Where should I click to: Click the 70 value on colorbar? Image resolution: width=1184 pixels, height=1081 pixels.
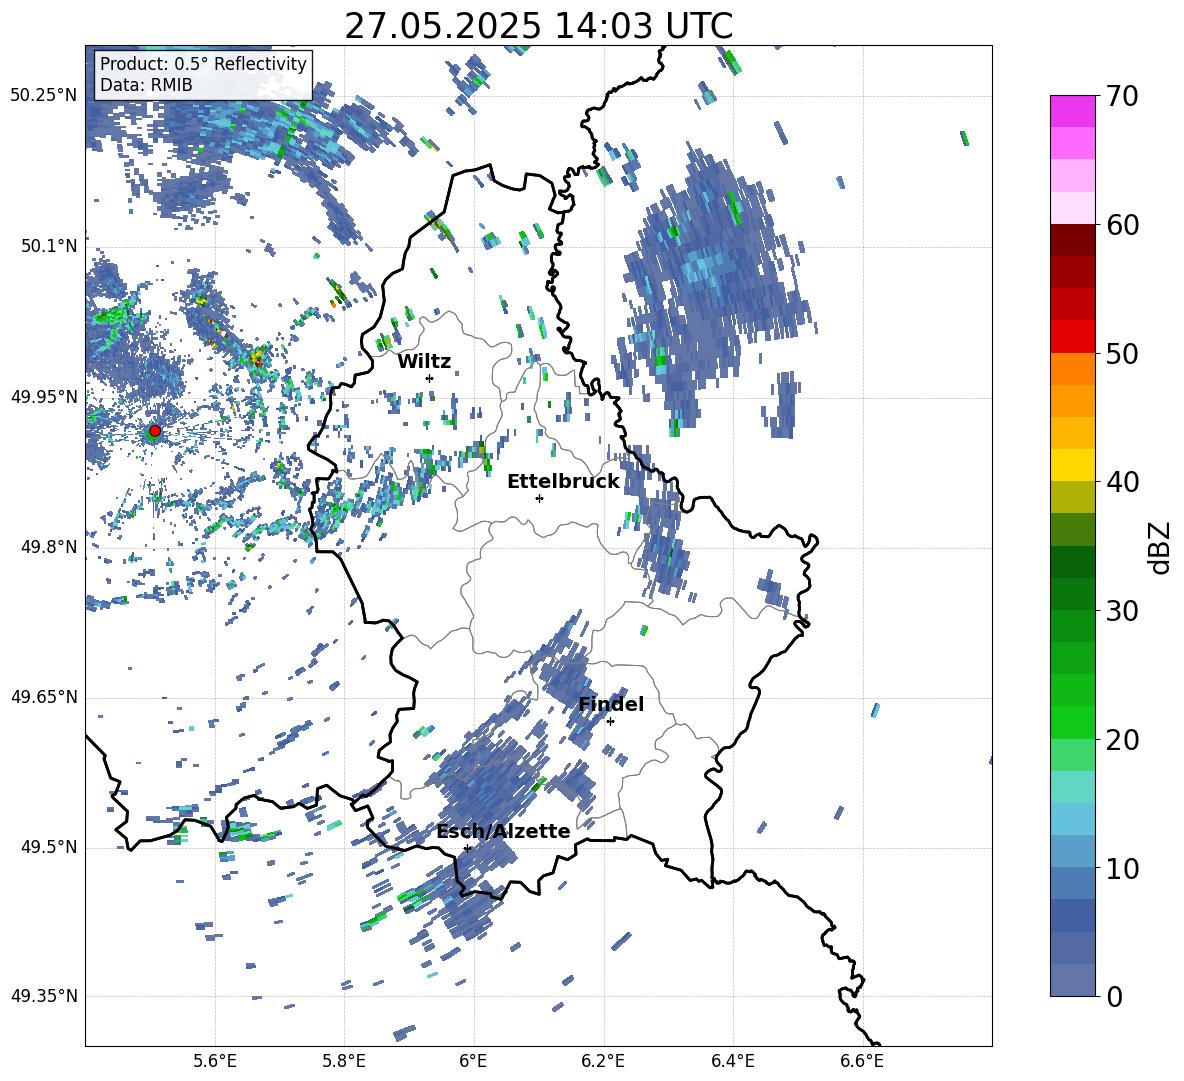coord(1122,97)
